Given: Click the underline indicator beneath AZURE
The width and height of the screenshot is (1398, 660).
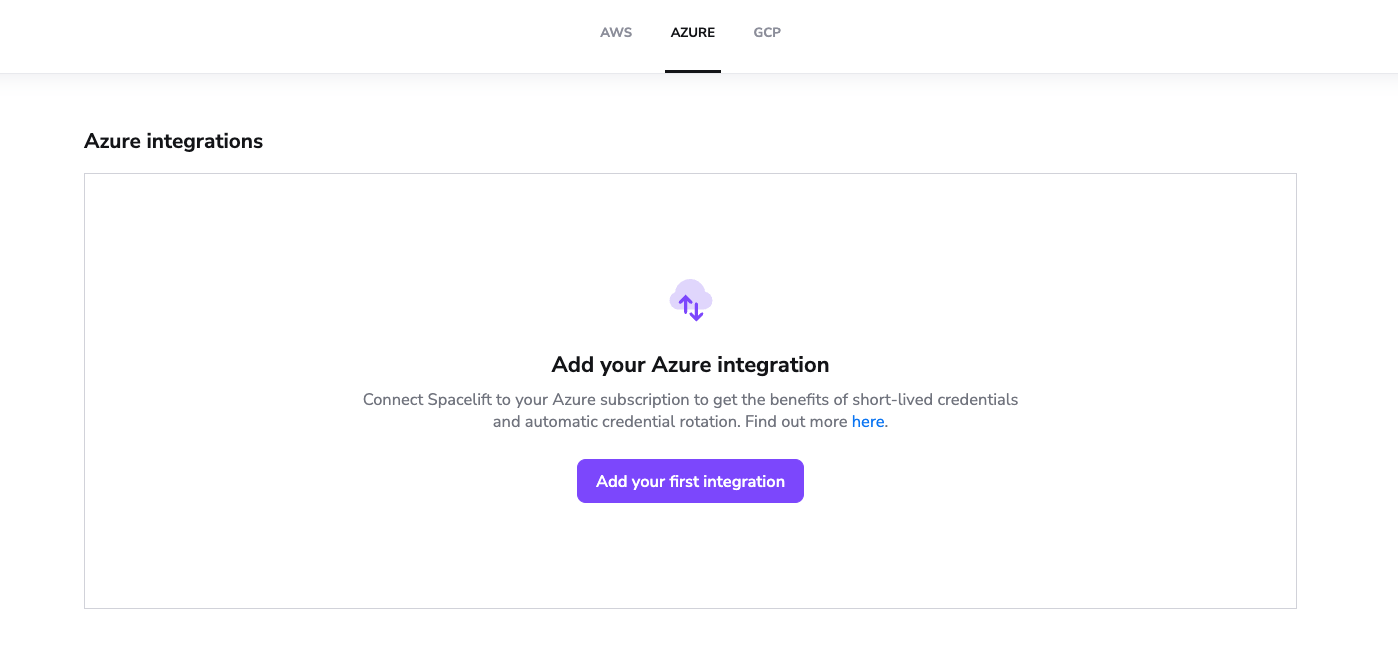Looking at the screenshot, I should [x=693, y=71].
